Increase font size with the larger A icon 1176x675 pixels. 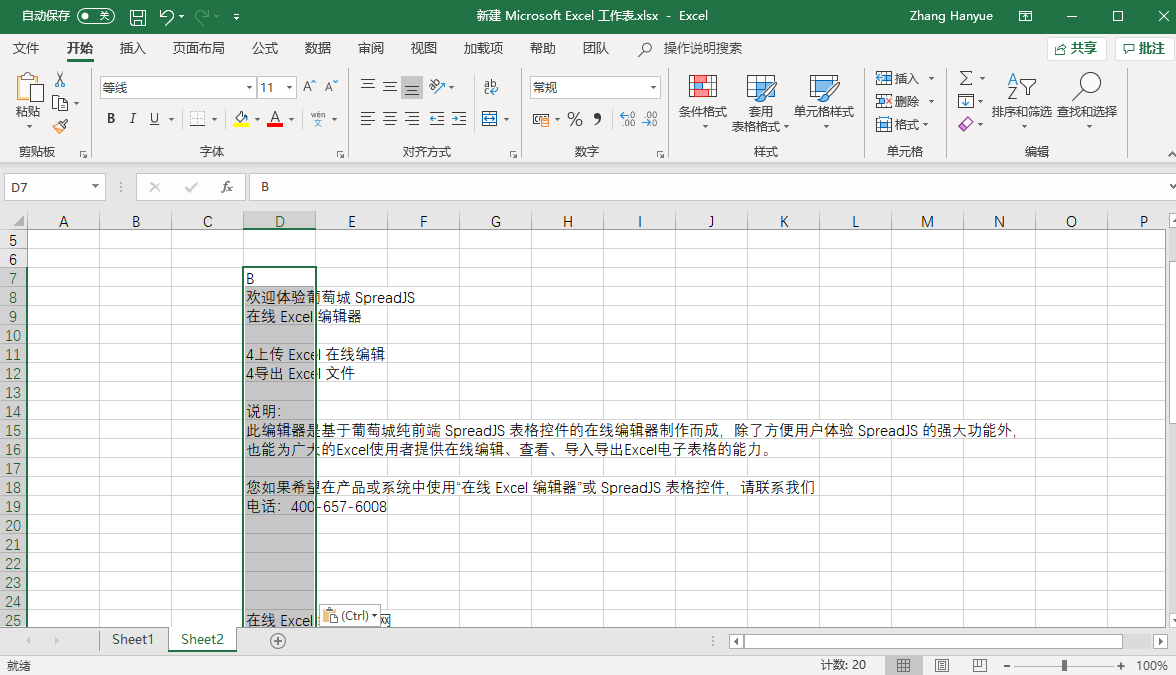309,87
